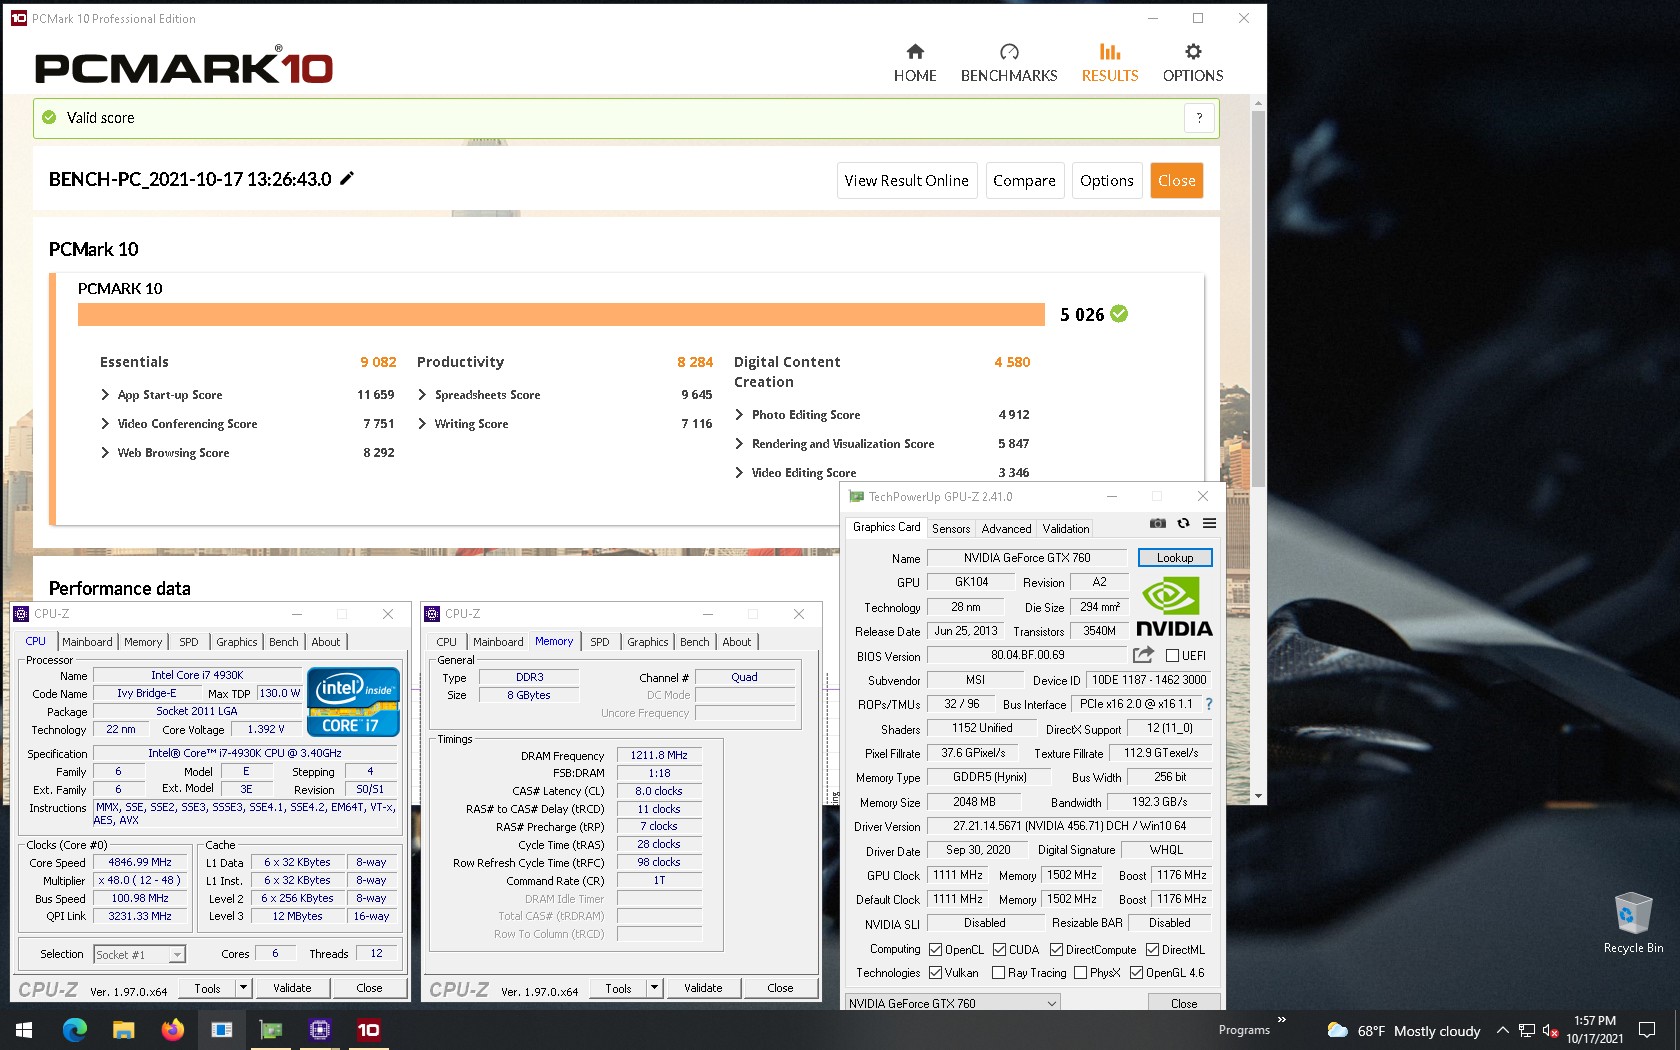The width and height of the screenshot is (1680, 1050).
Task: Open the Socket #1 selection dropdown
Action: coord(140,954)
